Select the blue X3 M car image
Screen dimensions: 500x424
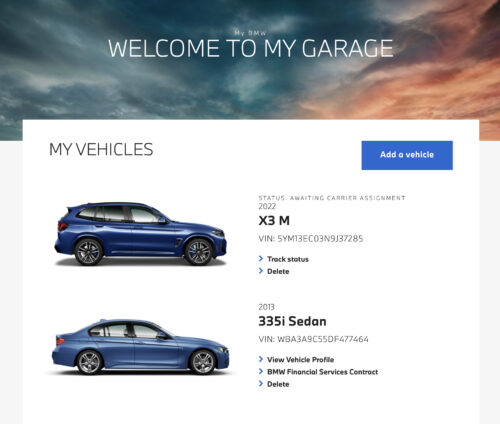141,234
